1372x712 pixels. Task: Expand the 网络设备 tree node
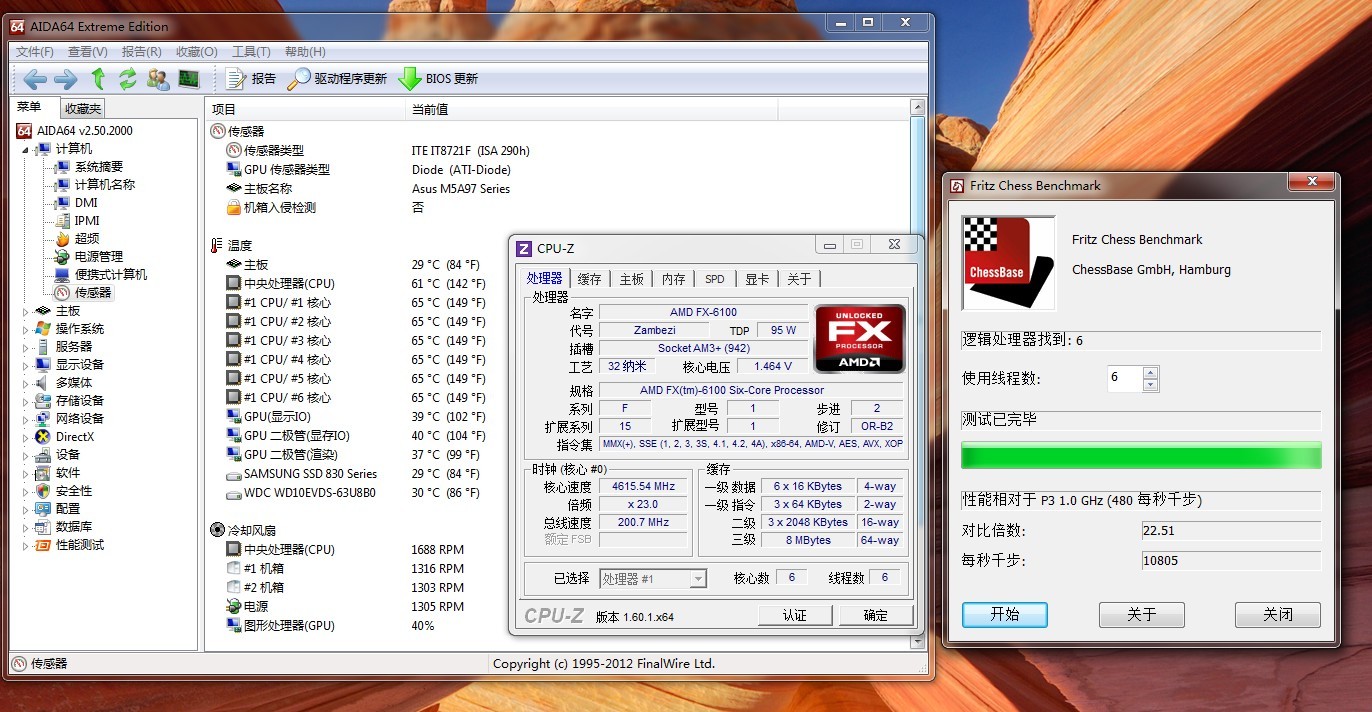(x=27, y=419)
